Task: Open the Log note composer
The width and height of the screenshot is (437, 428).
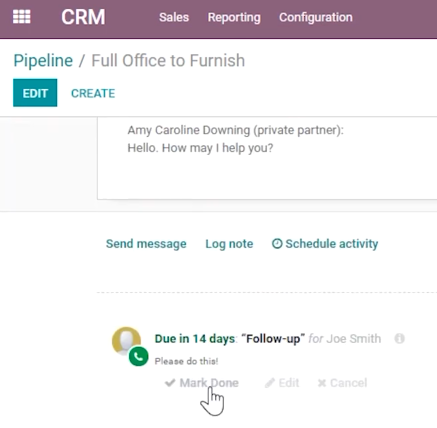Action: 229,244
